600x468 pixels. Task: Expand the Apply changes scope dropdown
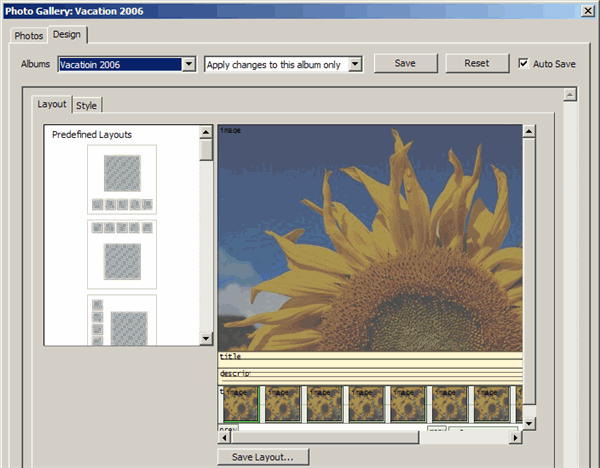355,64
